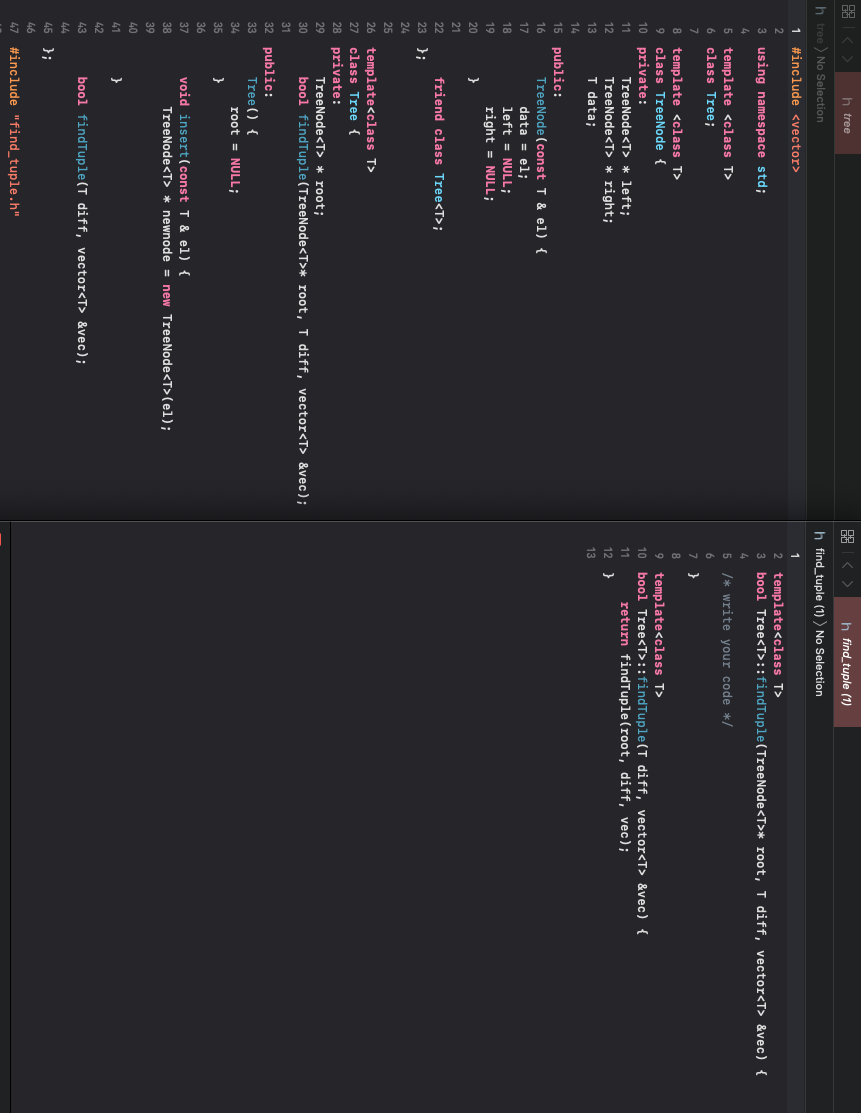
Task: Click 'TreeNode<T> * right;' member line
Action: [608, 150]
